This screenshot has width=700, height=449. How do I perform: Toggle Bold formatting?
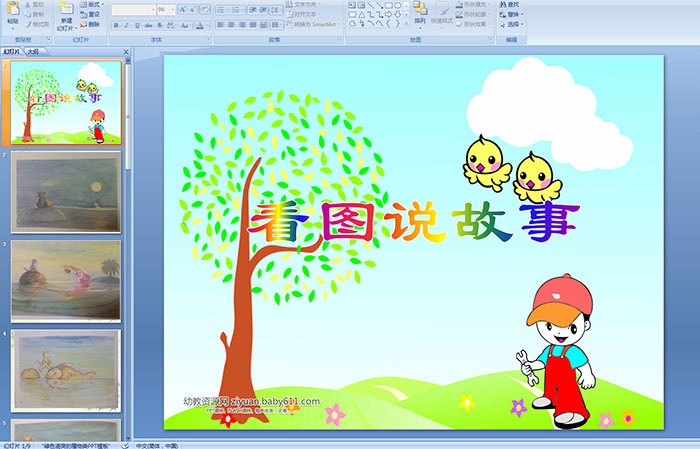point(116,25)
